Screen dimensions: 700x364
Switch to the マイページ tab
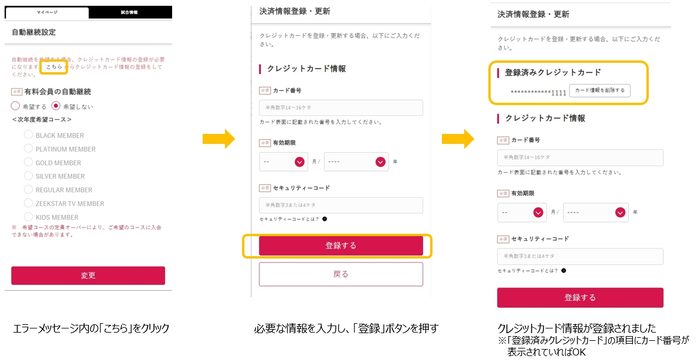click(x=47, y=13)
